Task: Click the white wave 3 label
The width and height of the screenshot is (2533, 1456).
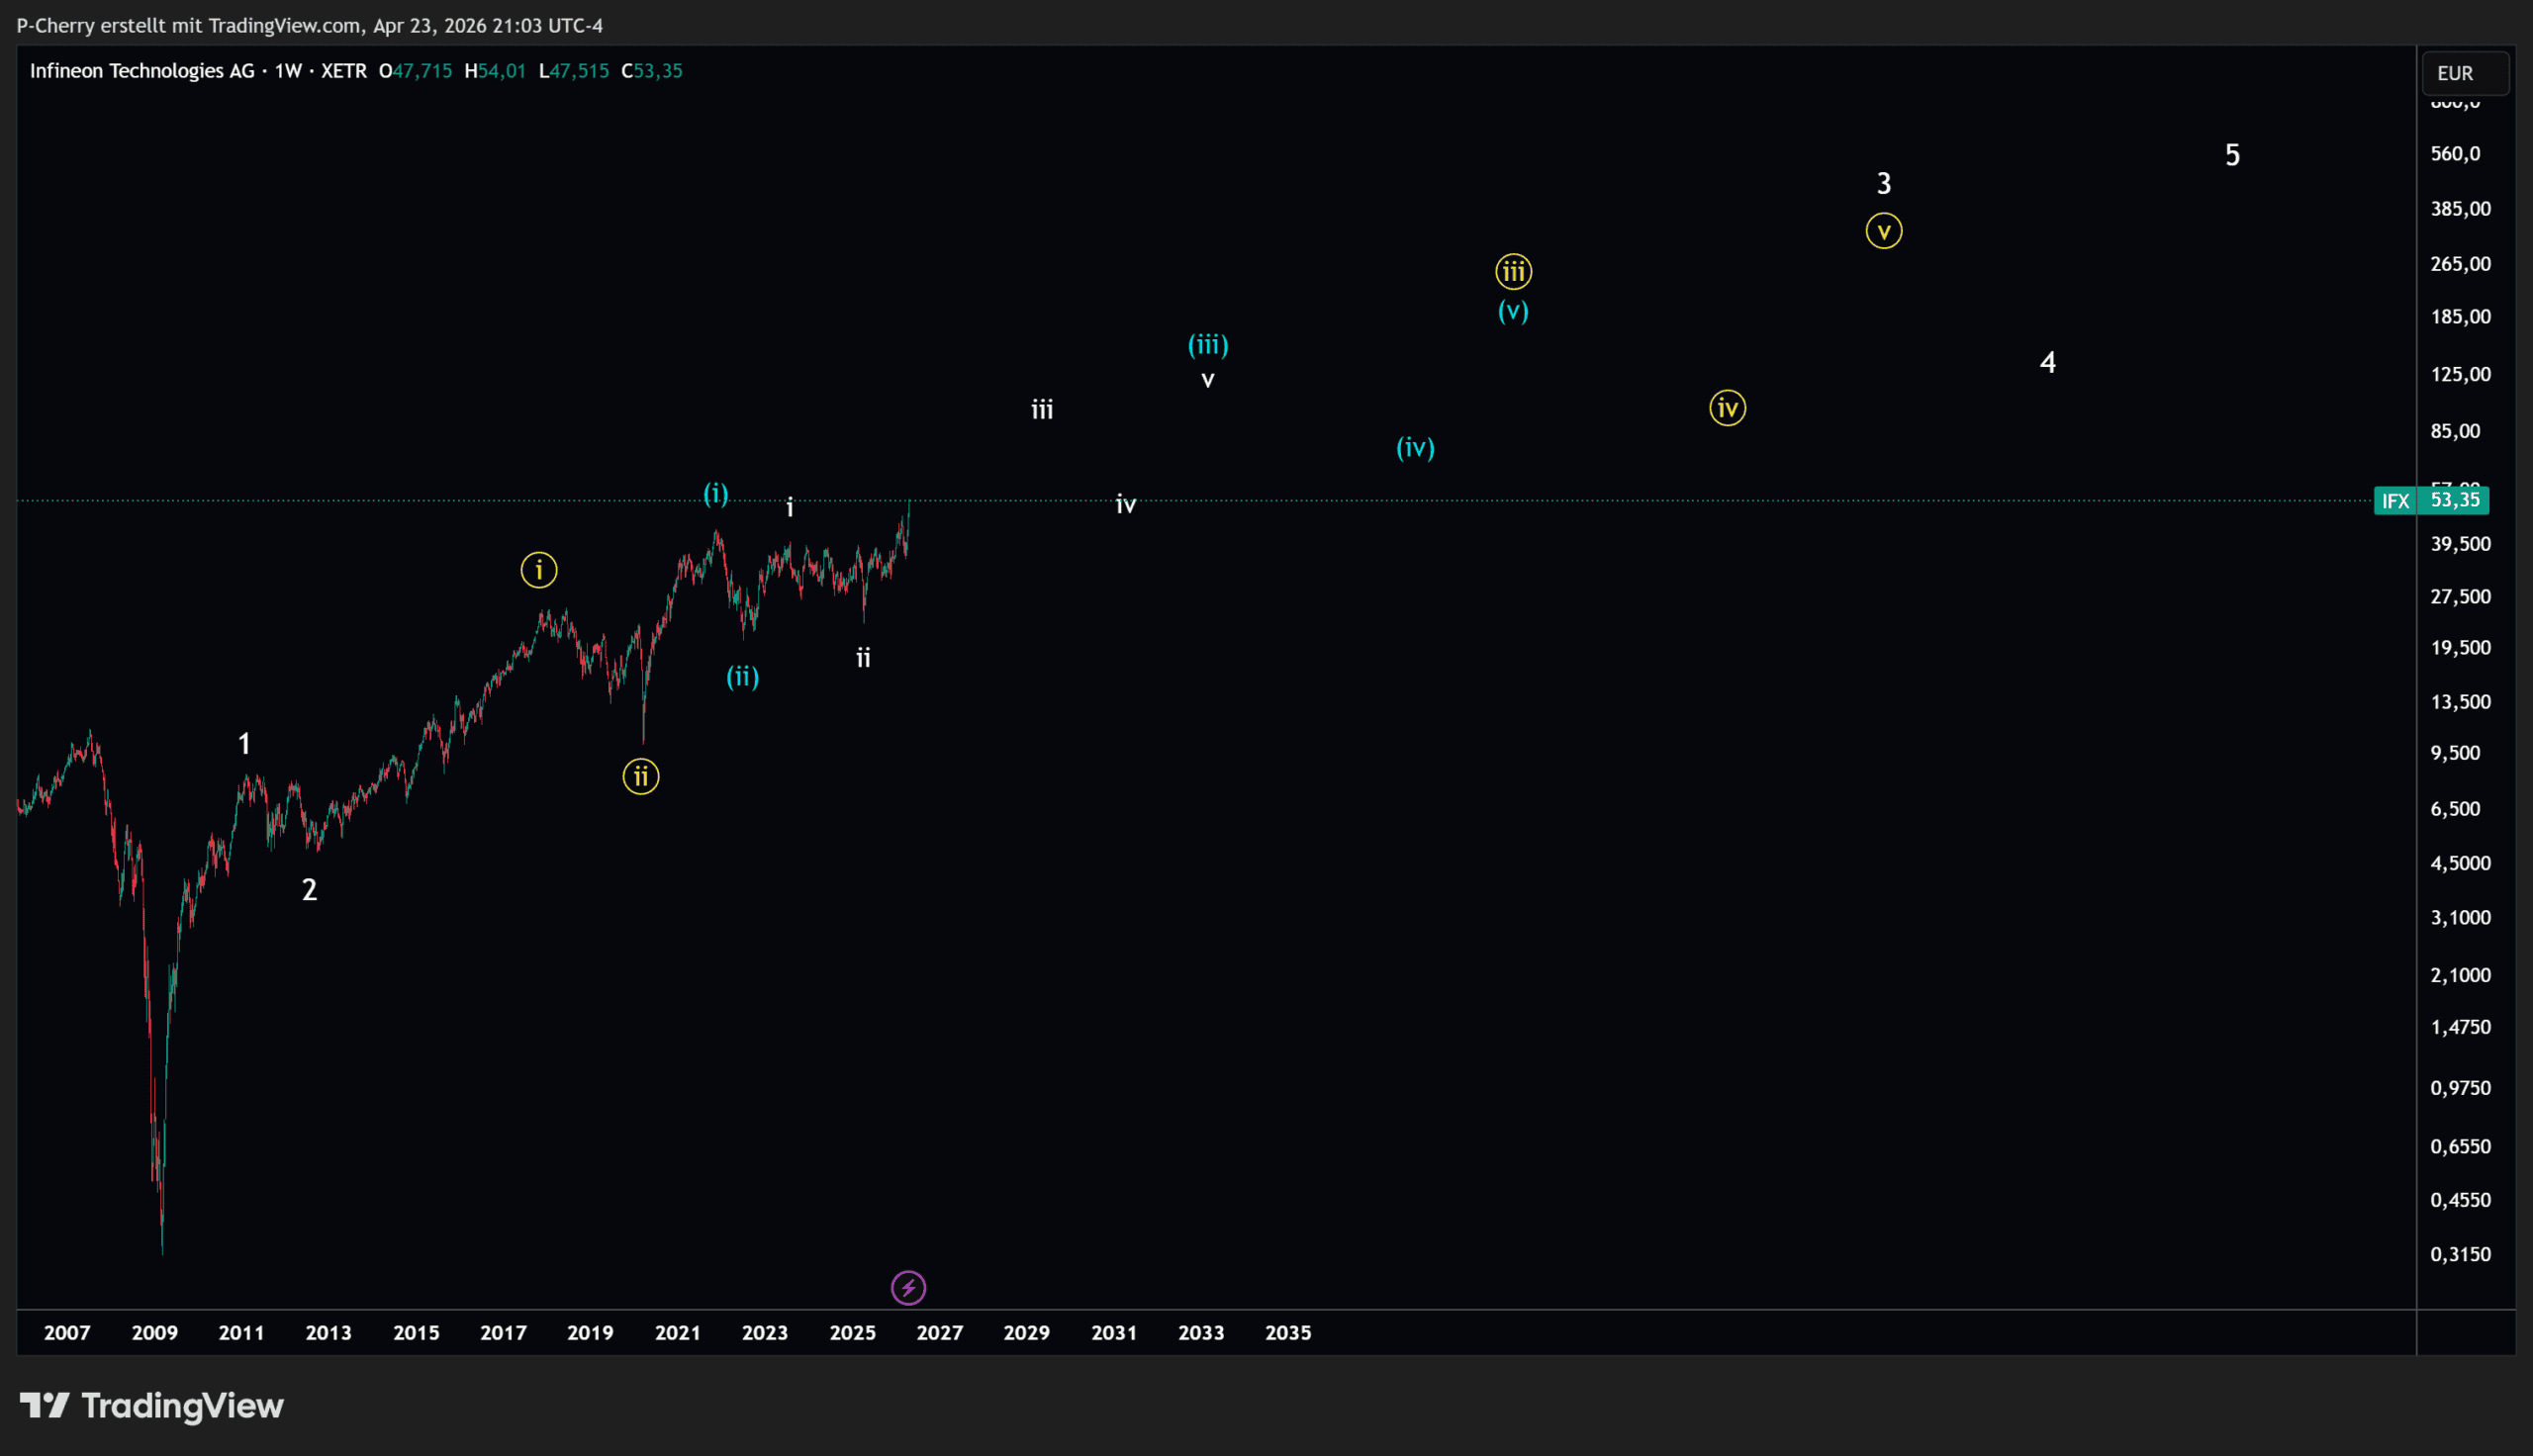Action: 1883,184
